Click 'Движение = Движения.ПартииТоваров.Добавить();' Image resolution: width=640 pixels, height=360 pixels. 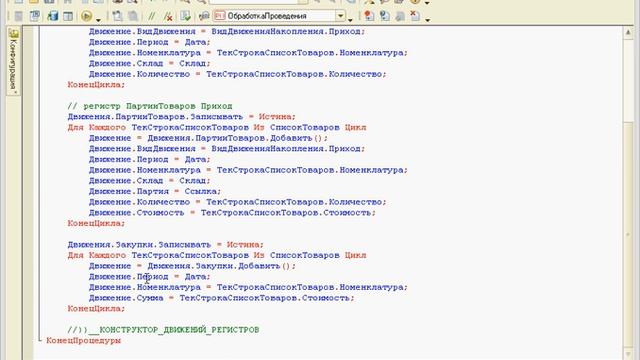(208, 138)
